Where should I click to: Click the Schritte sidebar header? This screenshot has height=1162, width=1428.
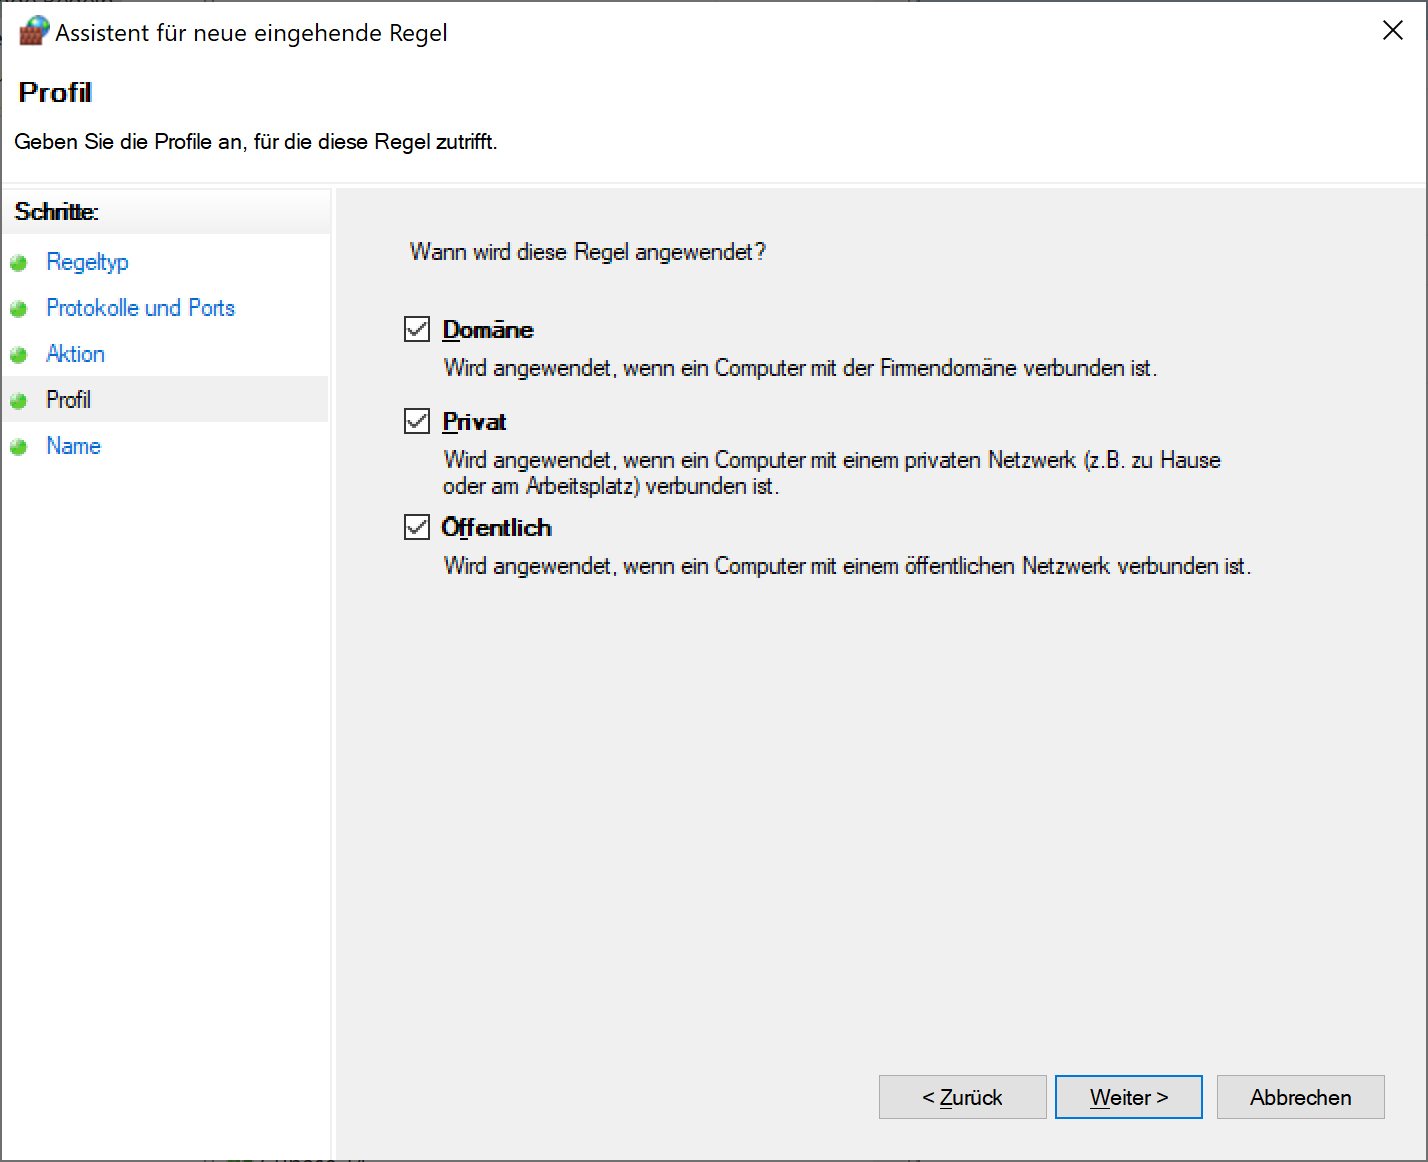56,212
